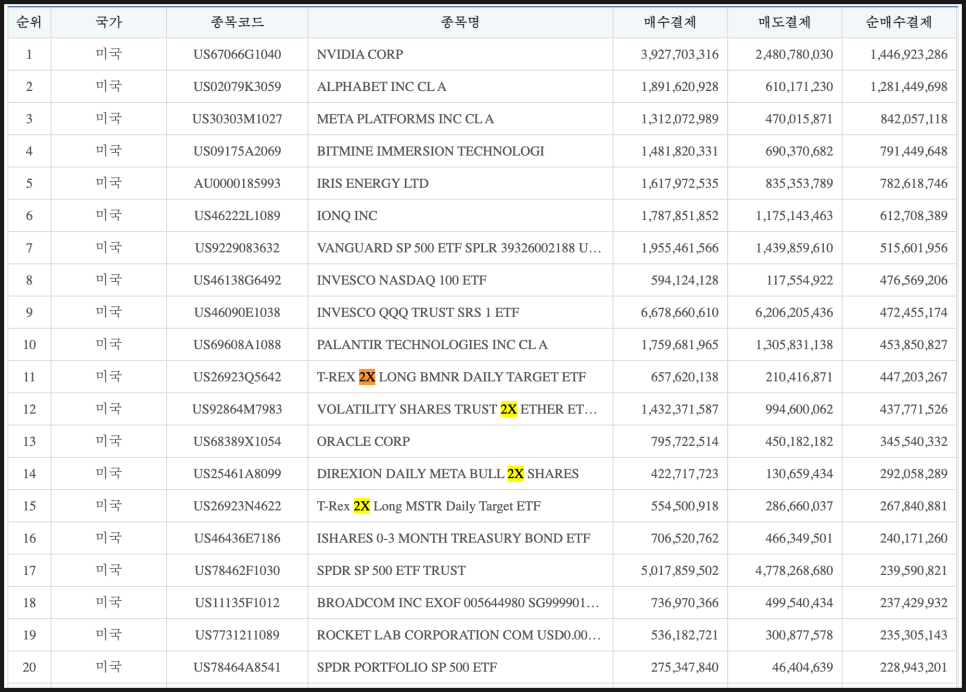
Task: Click the 종목명 column header
Action: tap(460, 22)
